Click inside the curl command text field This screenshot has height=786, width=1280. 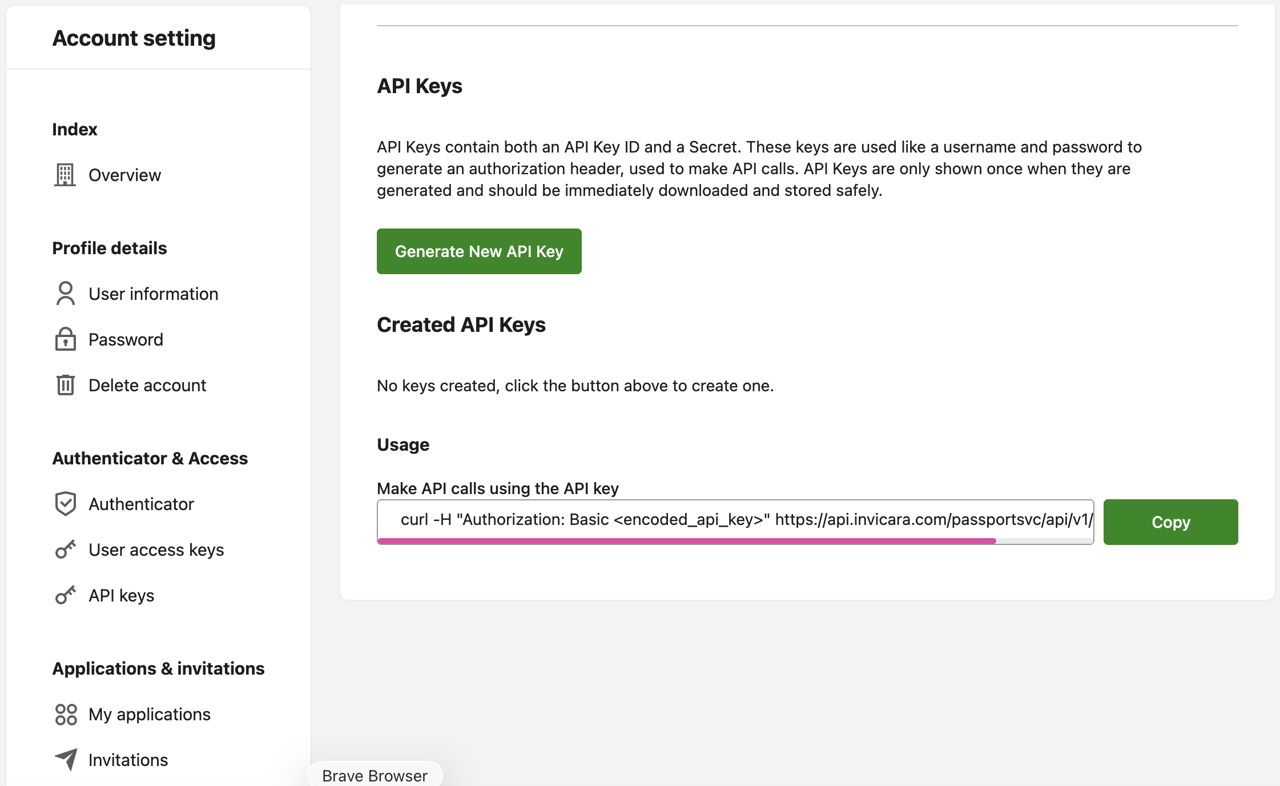point(735,519)
